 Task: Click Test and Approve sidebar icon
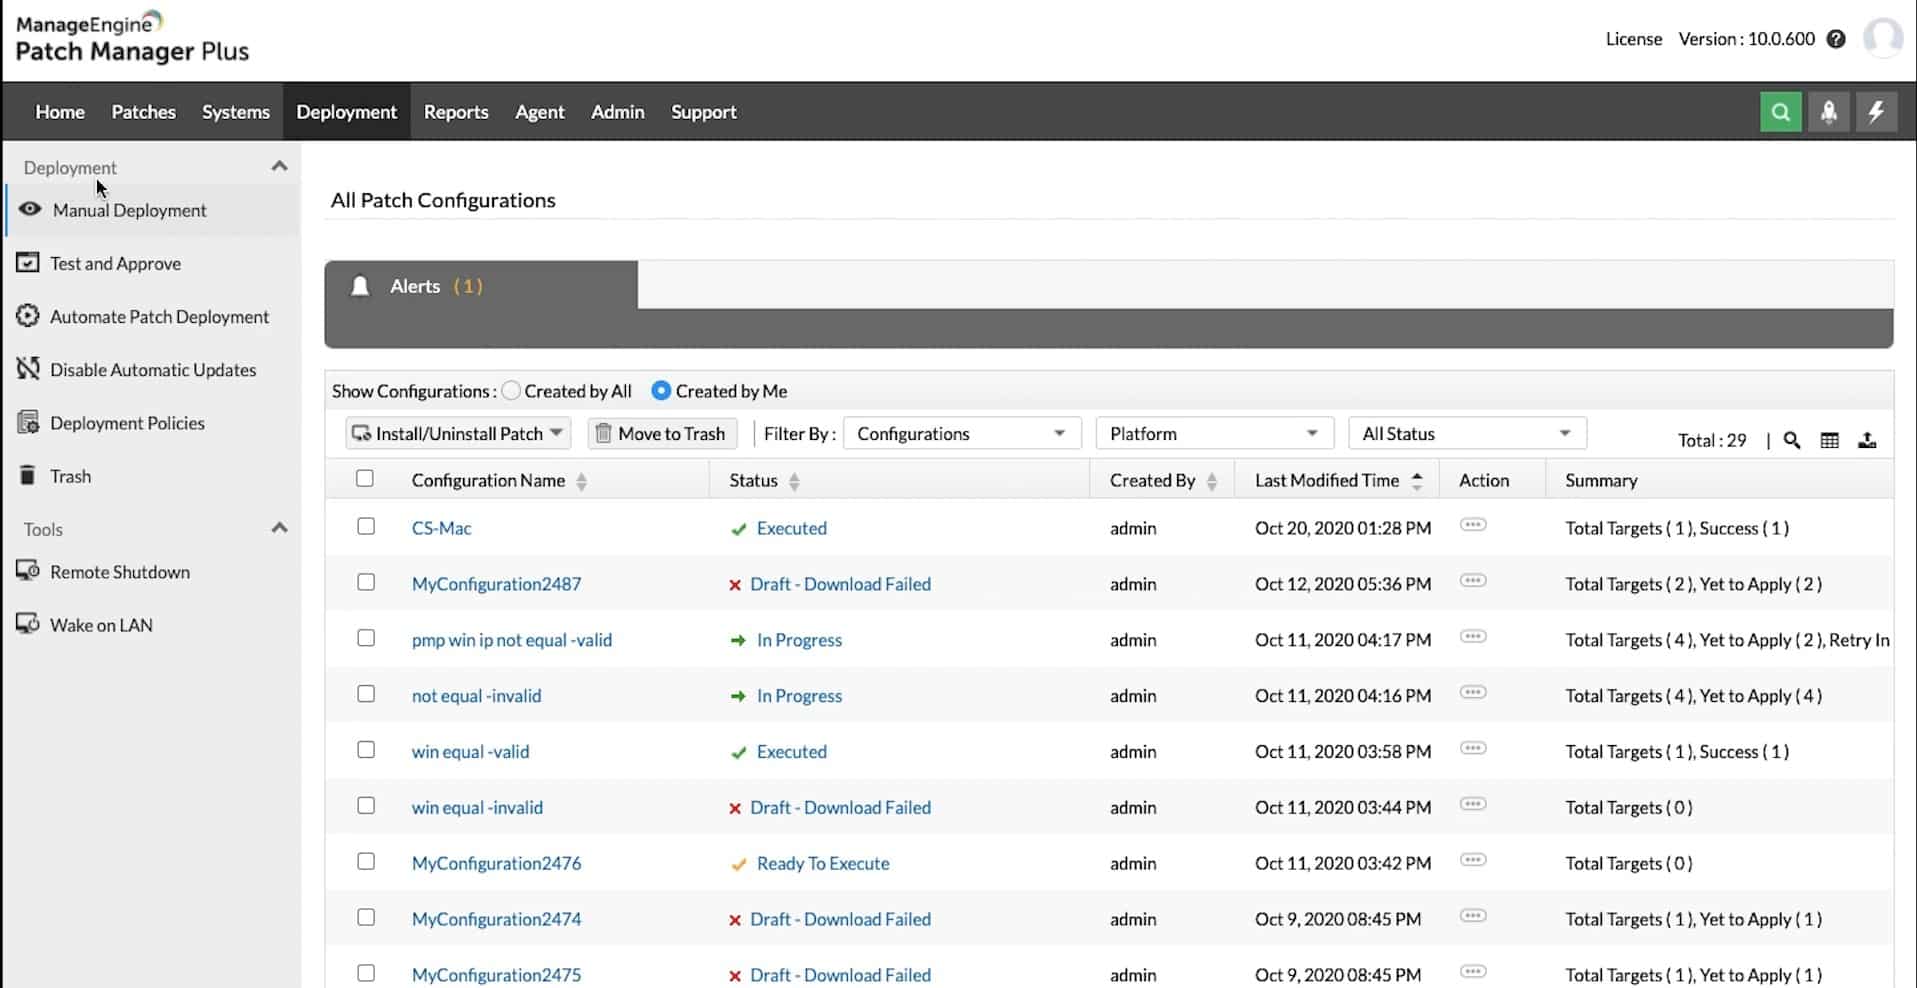[28, 263]
